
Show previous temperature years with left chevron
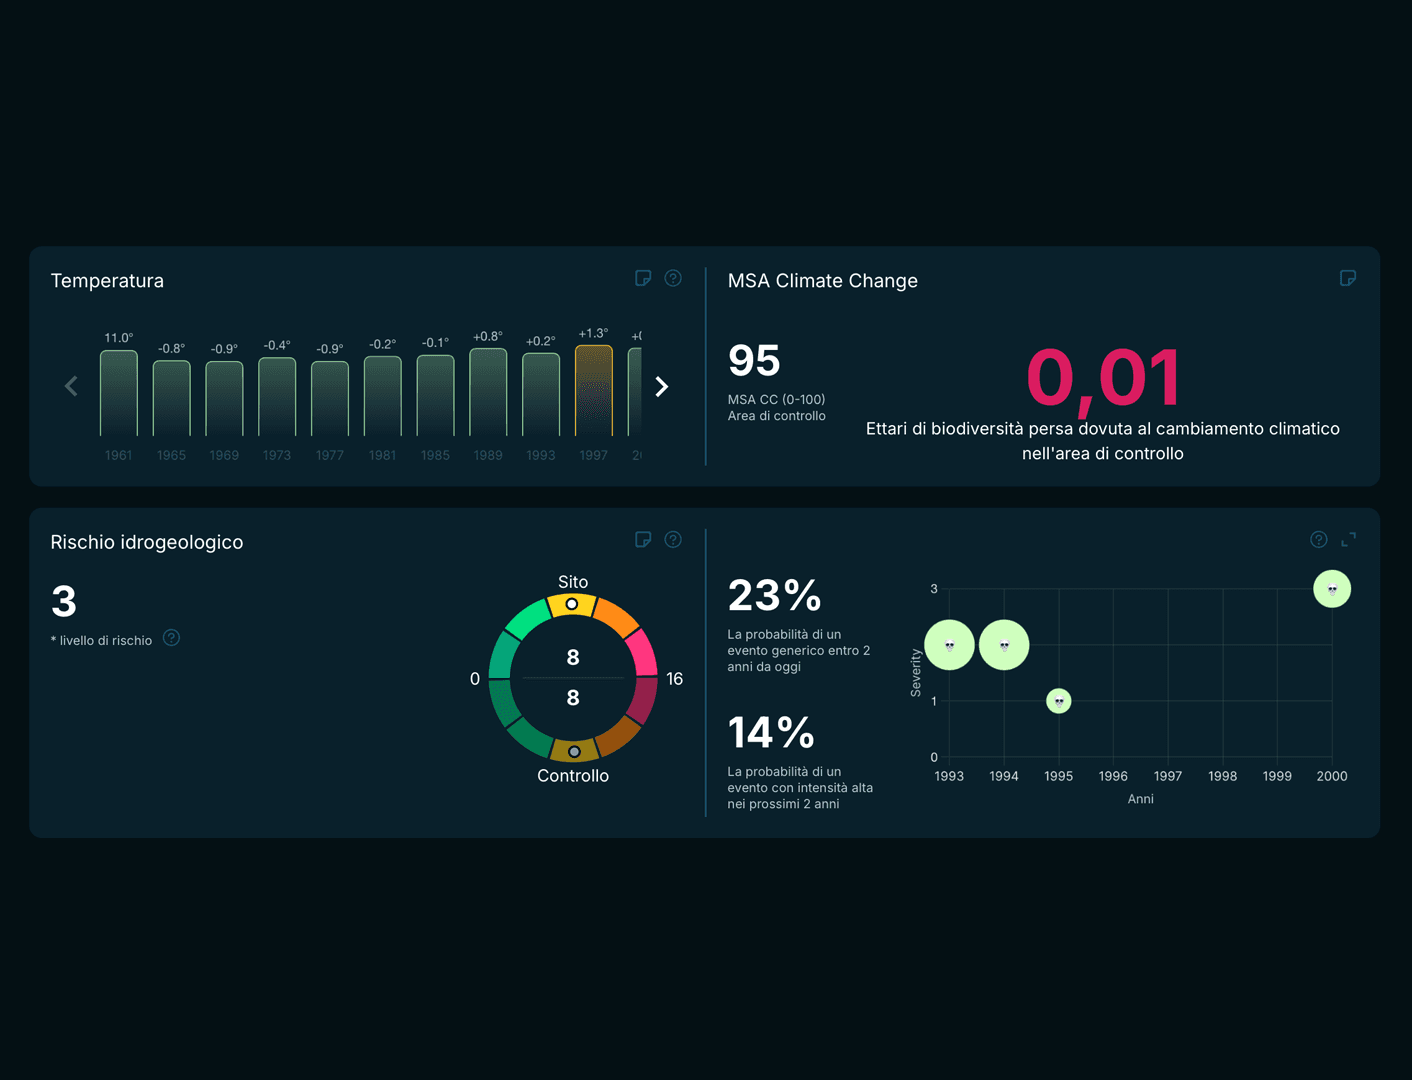click(x=71, y=386)
